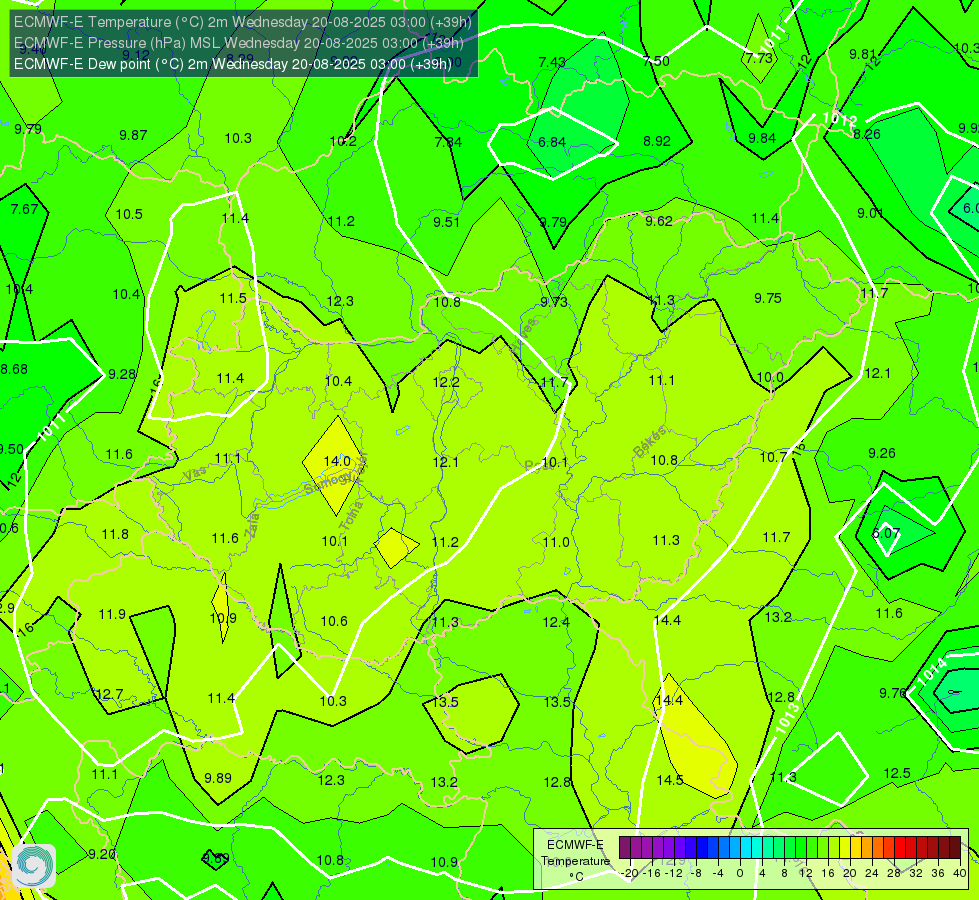The width and height of the screenshot is (979, 900).
Task: Click the 14.5 dew point value
Action: (670, 780)
